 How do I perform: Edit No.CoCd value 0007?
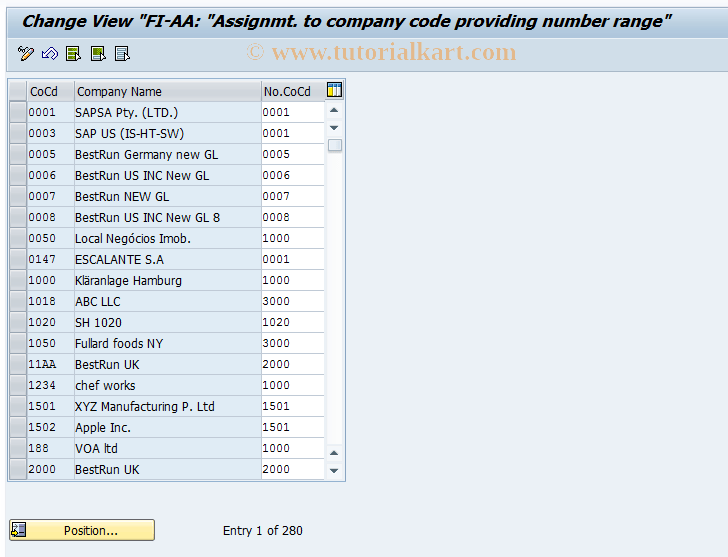(x=292, y=196)
